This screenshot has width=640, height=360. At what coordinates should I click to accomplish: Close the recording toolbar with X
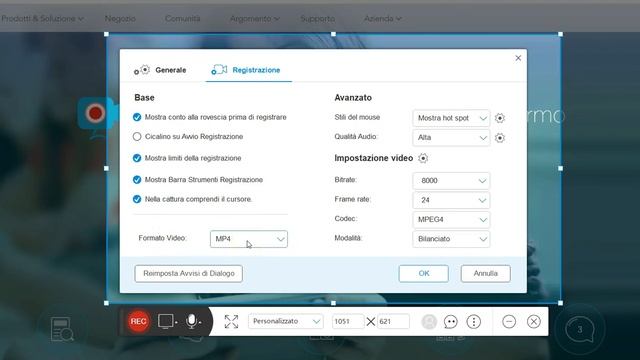tap(533, 322)
